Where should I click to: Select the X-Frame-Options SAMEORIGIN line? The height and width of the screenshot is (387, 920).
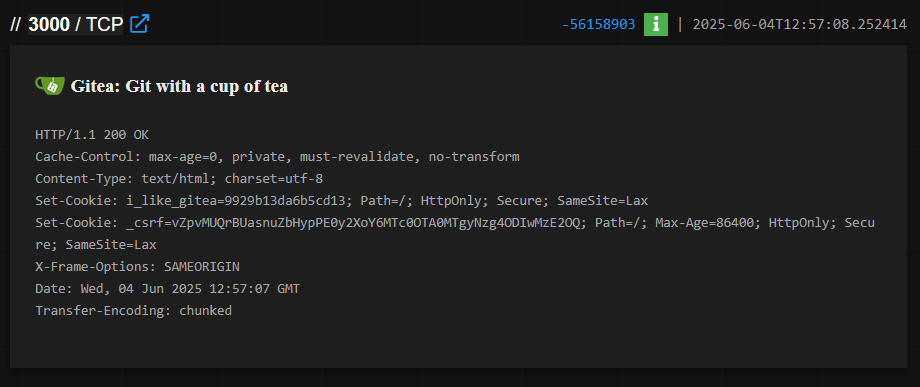tap(137, 267)
